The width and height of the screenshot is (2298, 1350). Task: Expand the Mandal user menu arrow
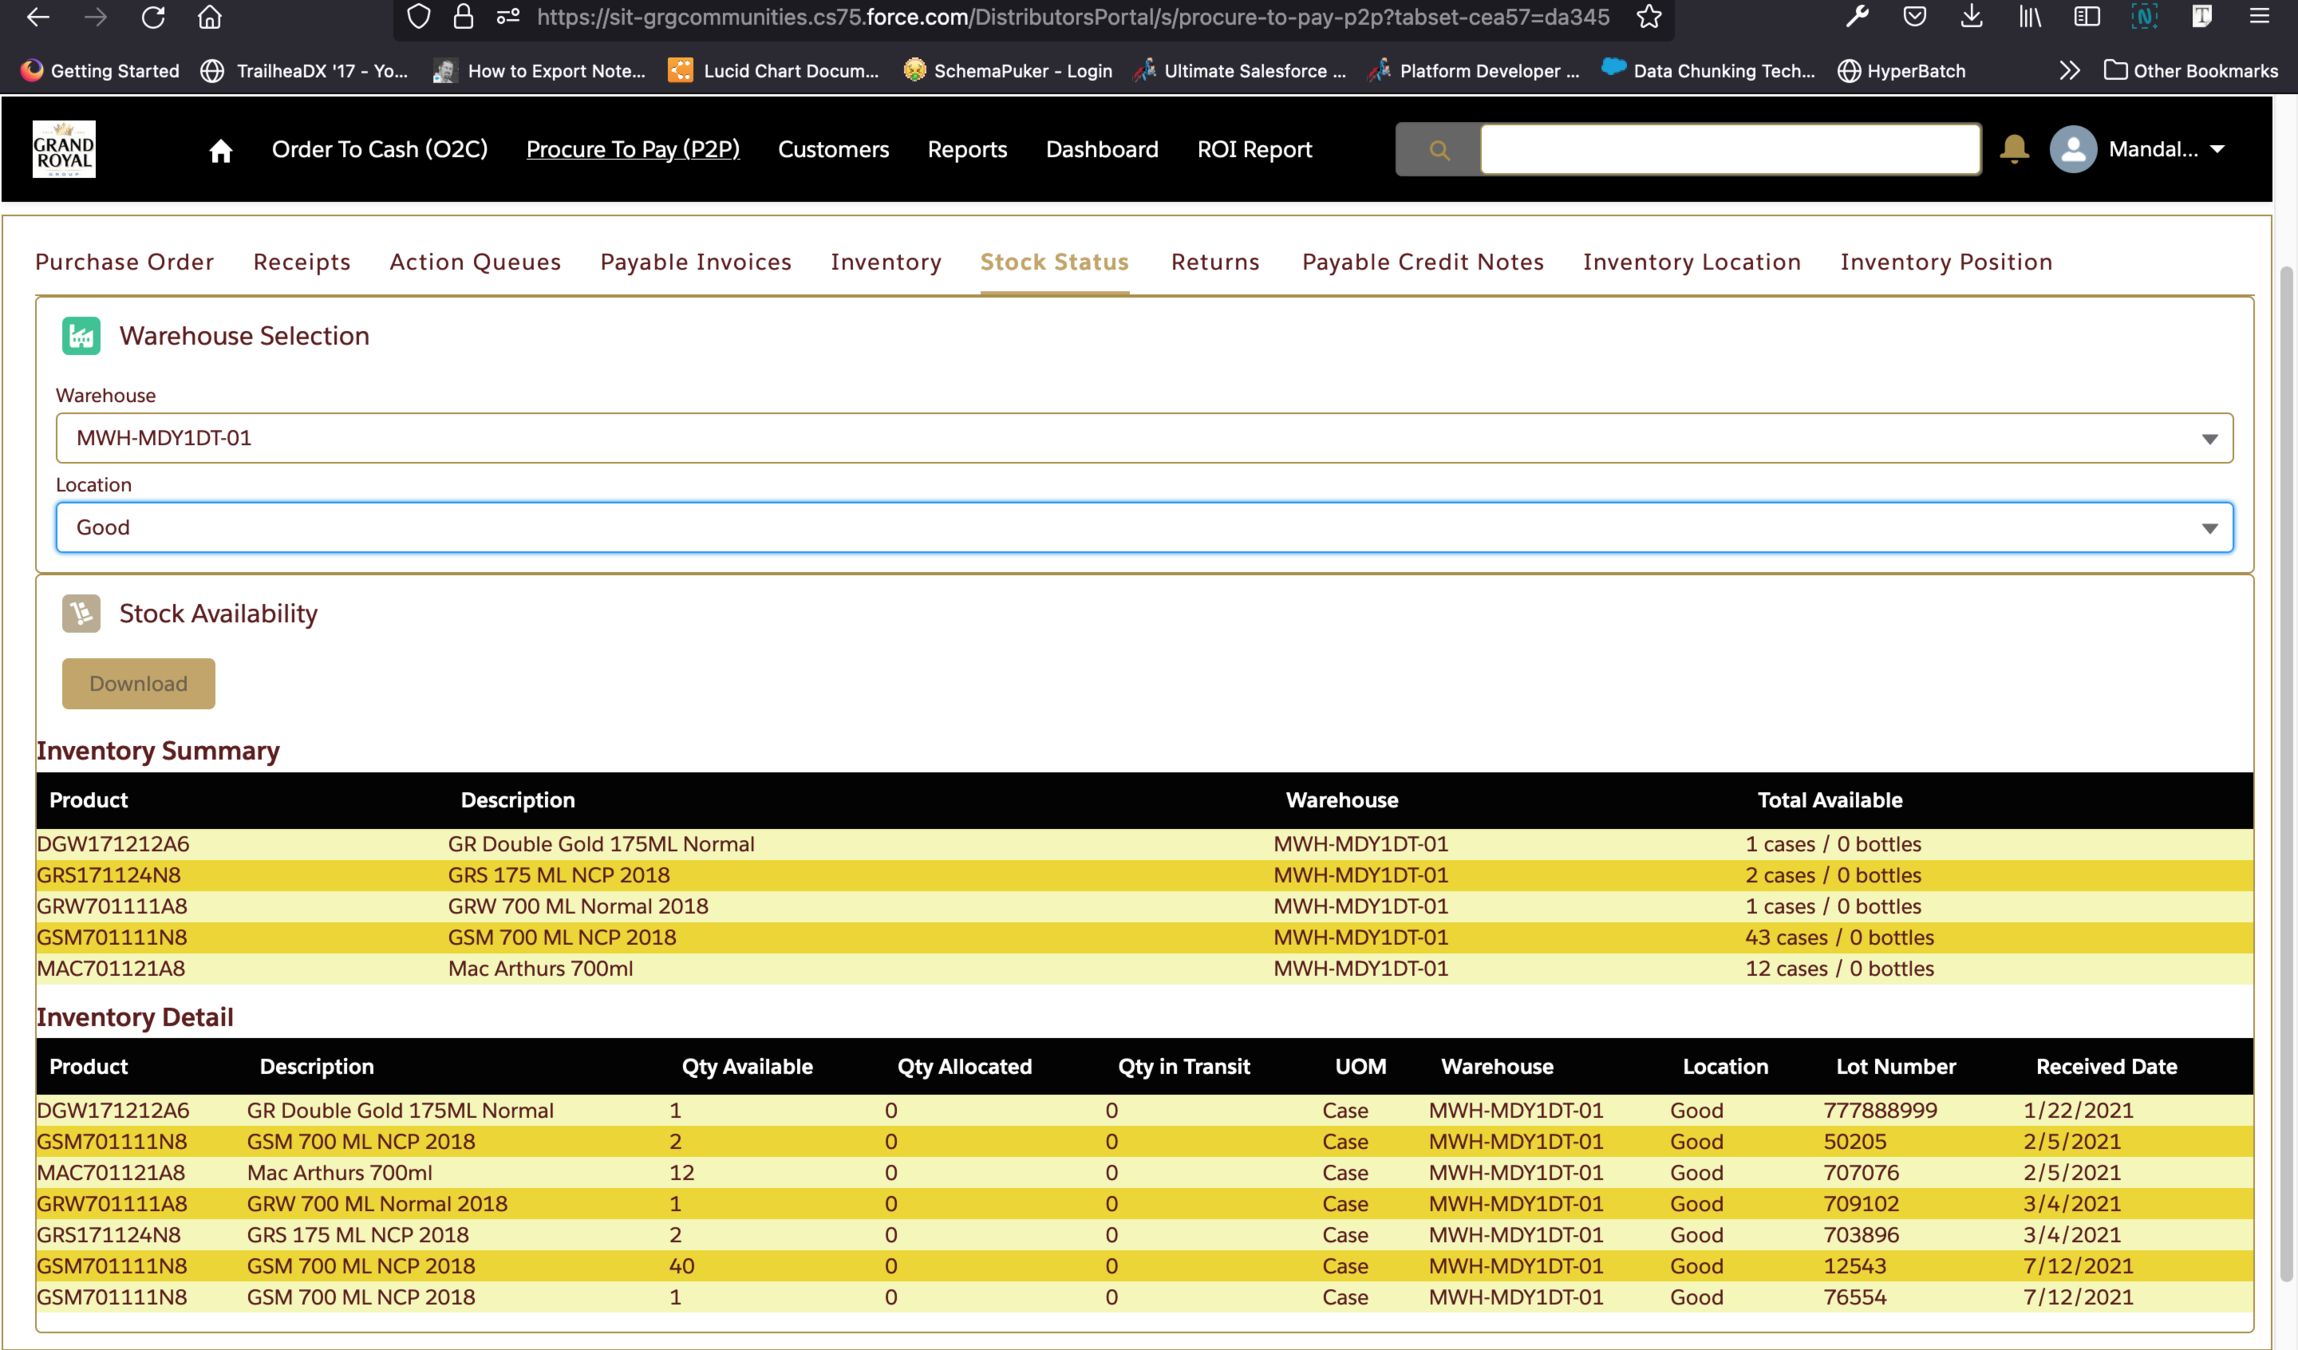(2217, 149)
